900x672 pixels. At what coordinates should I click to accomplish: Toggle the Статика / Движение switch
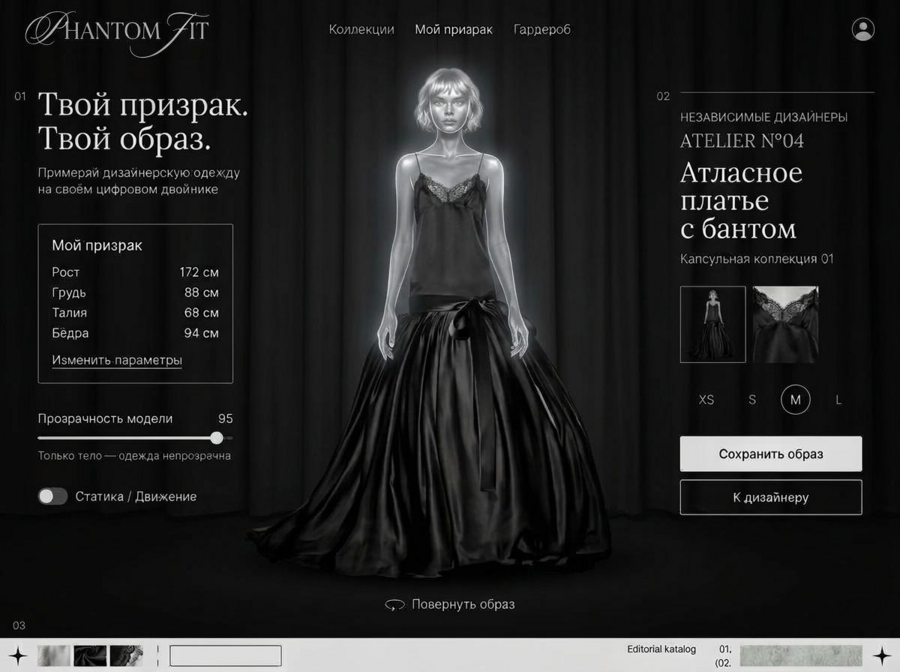[x=53, y=496]
